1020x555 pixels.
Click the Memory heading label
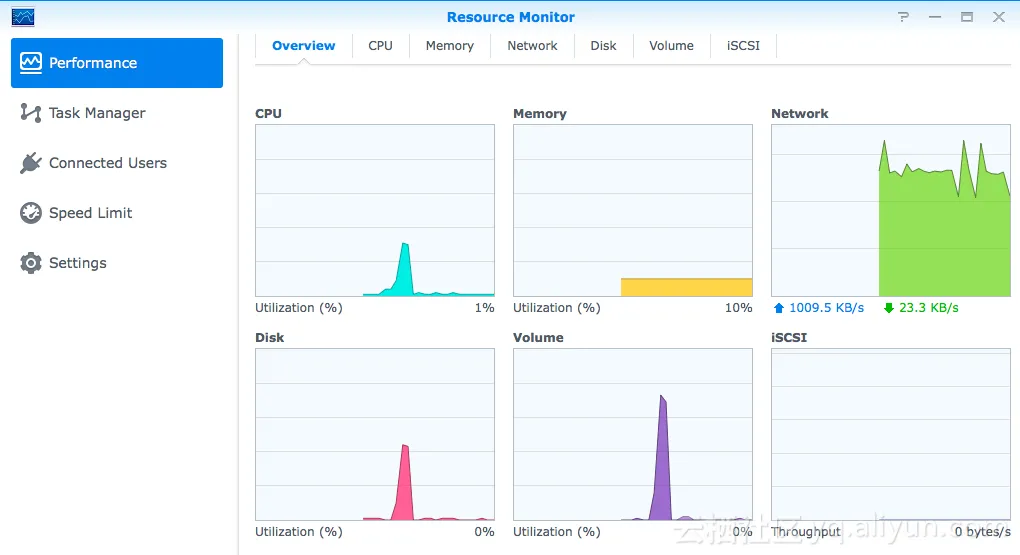pos(540,113)
